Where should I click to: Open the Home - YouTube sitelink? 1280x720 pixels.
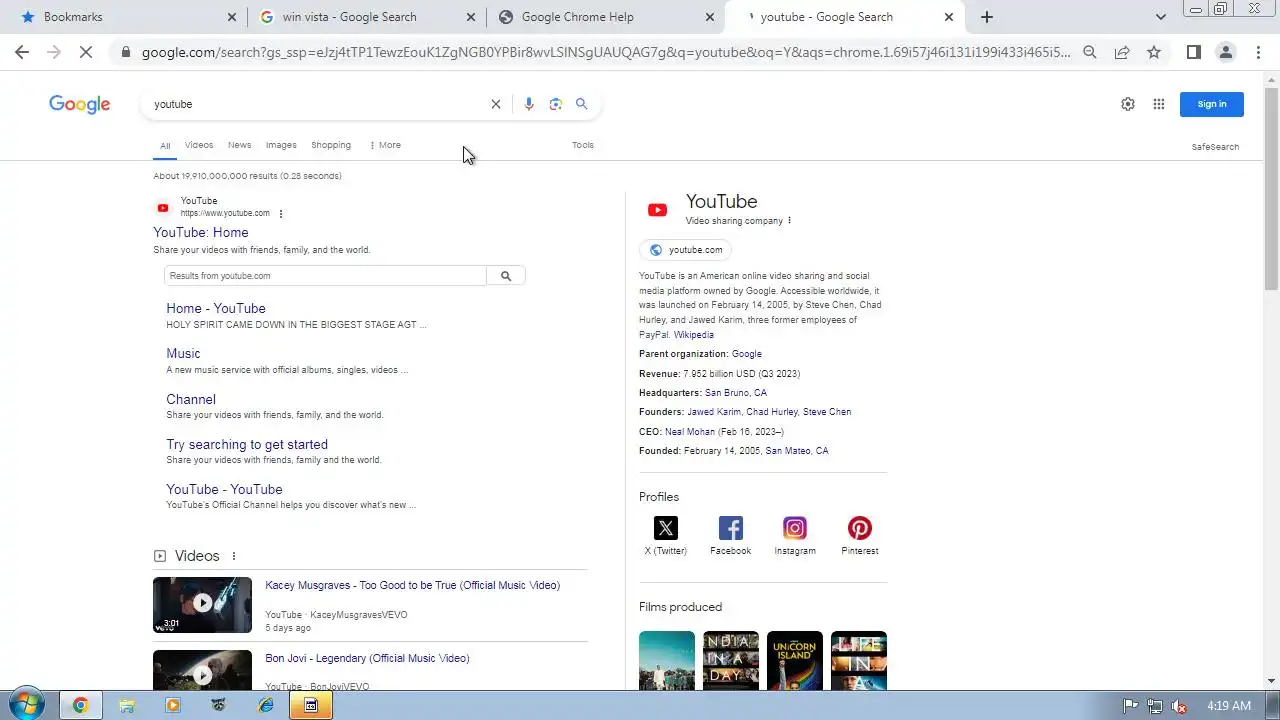(216, 309)
